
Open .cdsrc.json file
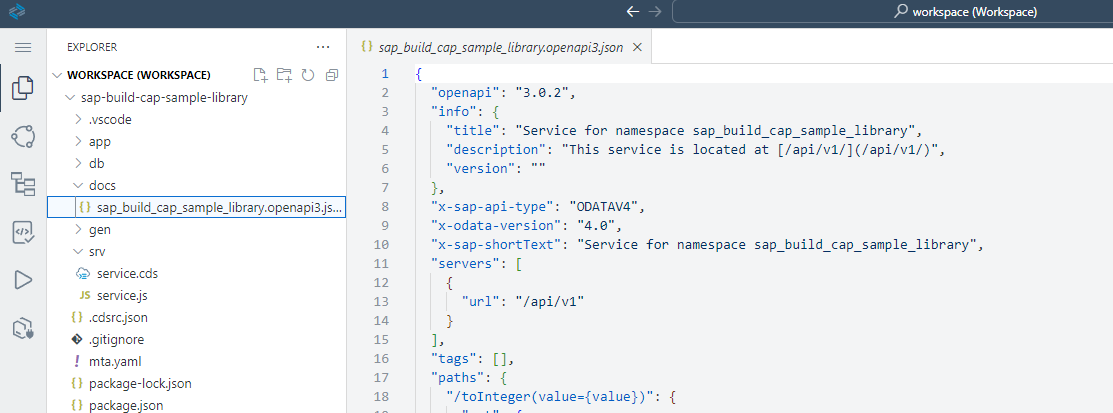(x=119, y=317)
